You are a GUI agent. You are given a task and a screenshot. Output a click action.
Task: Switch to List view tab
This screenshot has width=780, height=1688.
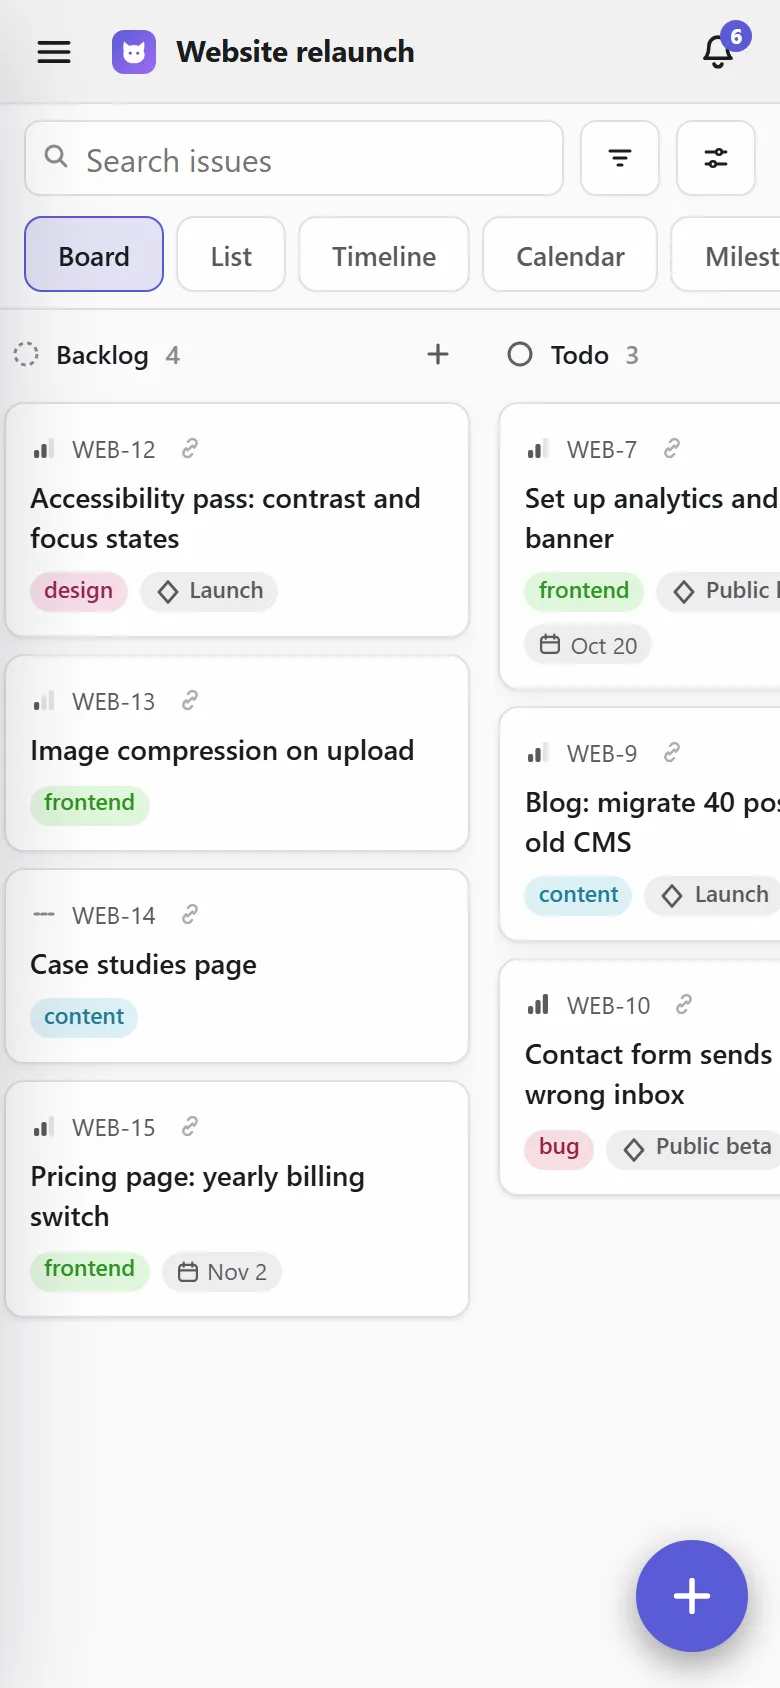coord(231,254)
